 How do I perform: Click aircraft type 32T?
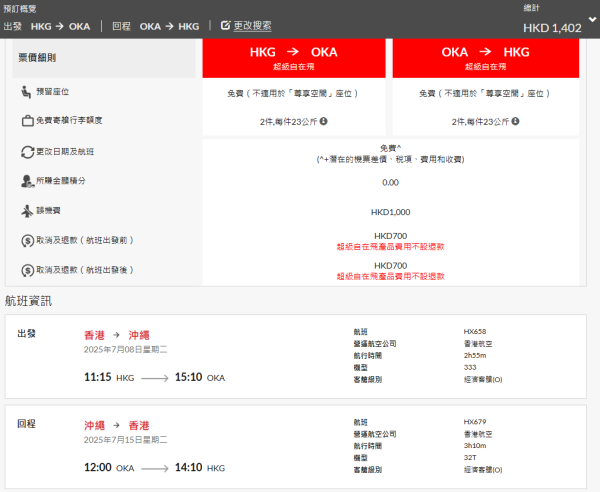pos(470,458)
